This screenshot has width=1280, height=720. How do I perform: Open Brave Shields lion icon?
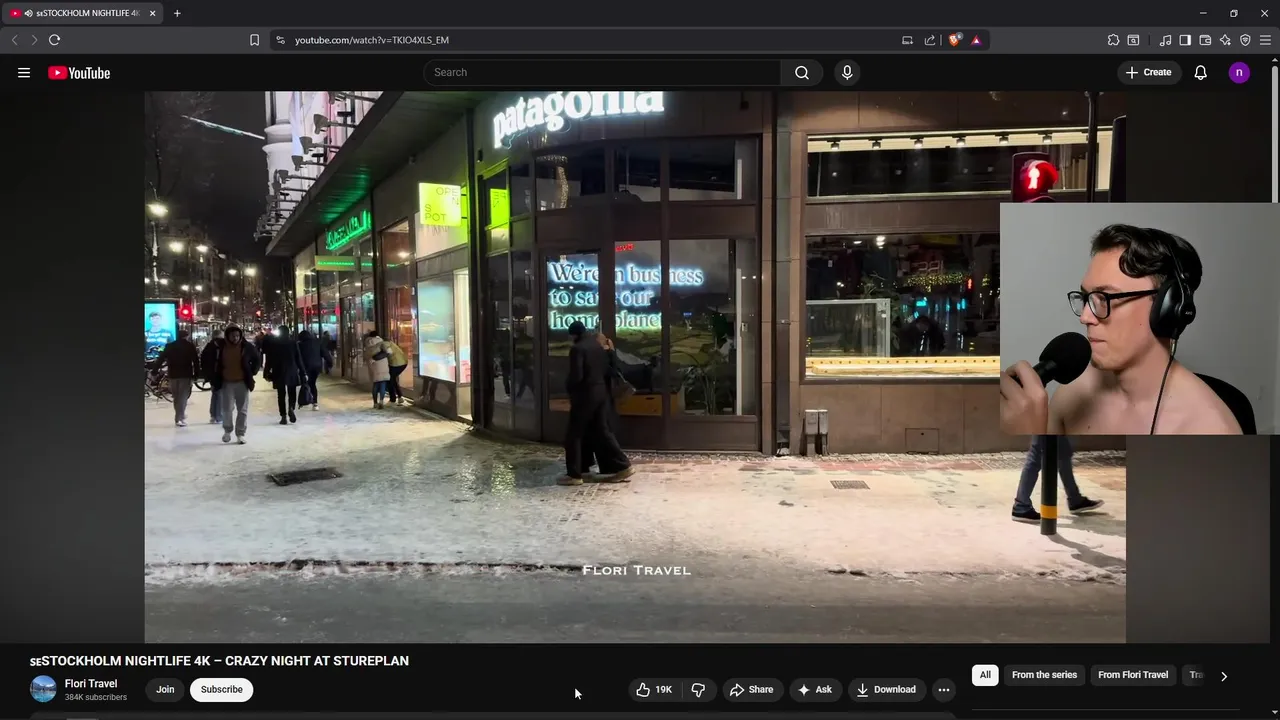[x=954, y=40]
